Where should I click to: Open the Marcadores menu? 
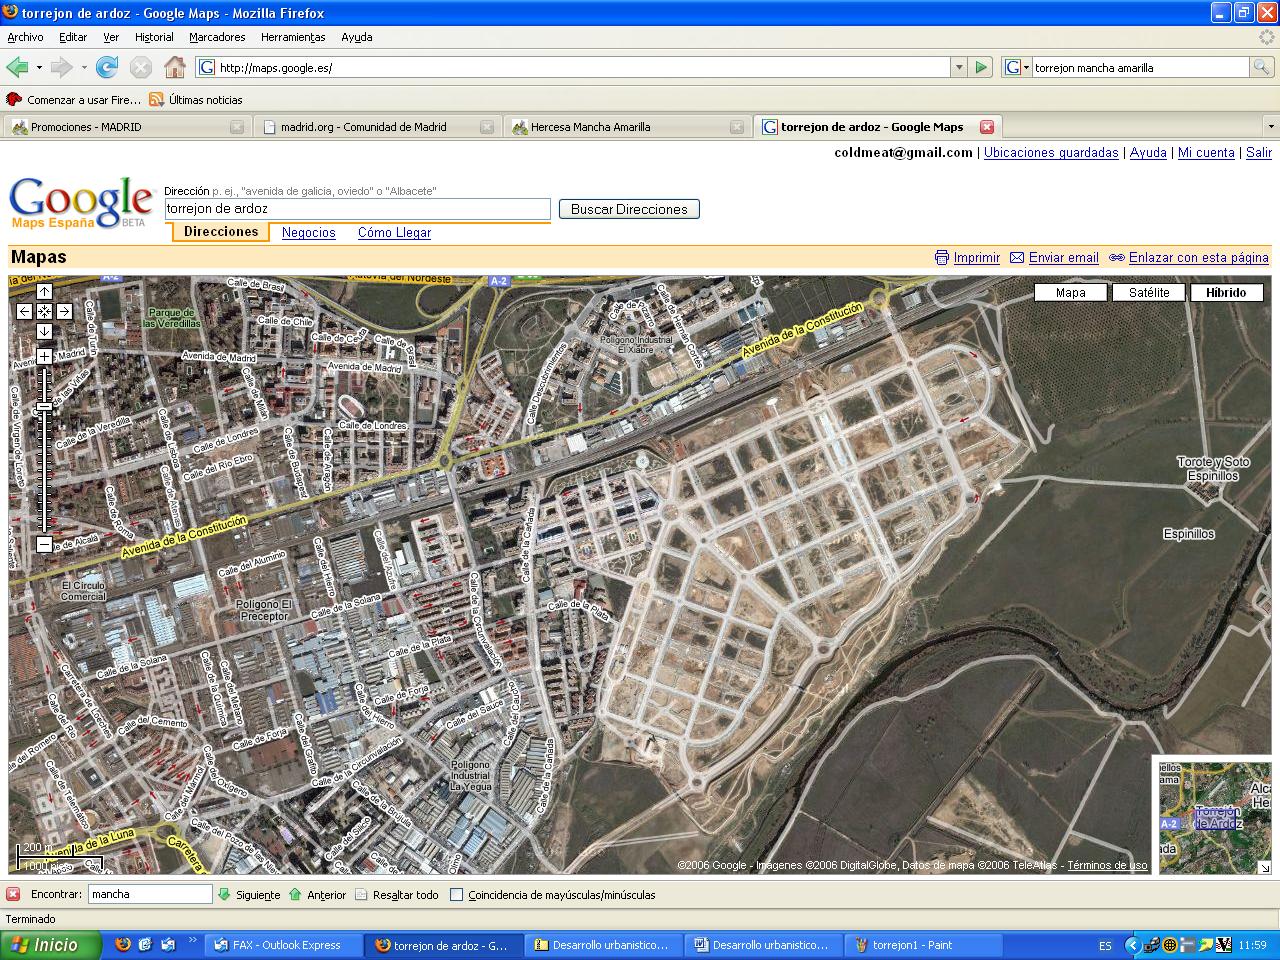[x=217, y=37]
